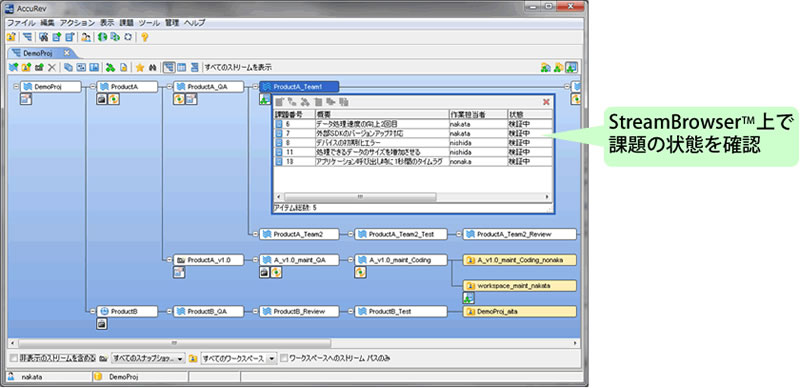Click the locked document icon in stream toolbar
The width and height of the screenshot is (800, 388).
[123, 67]
